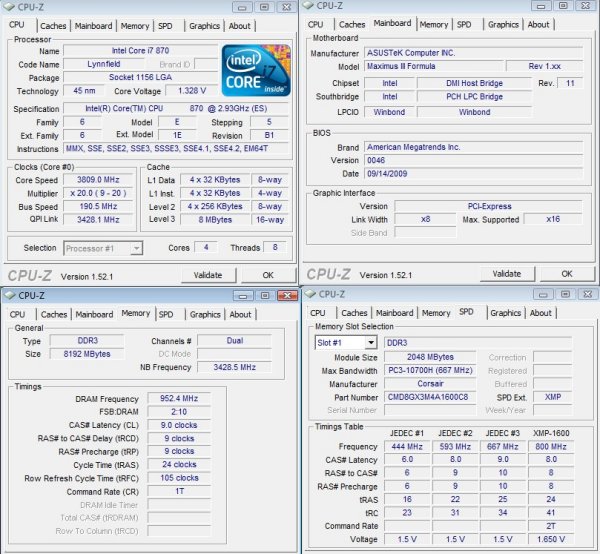Switch to SPD tab in the CPU window

click(165, 26)
